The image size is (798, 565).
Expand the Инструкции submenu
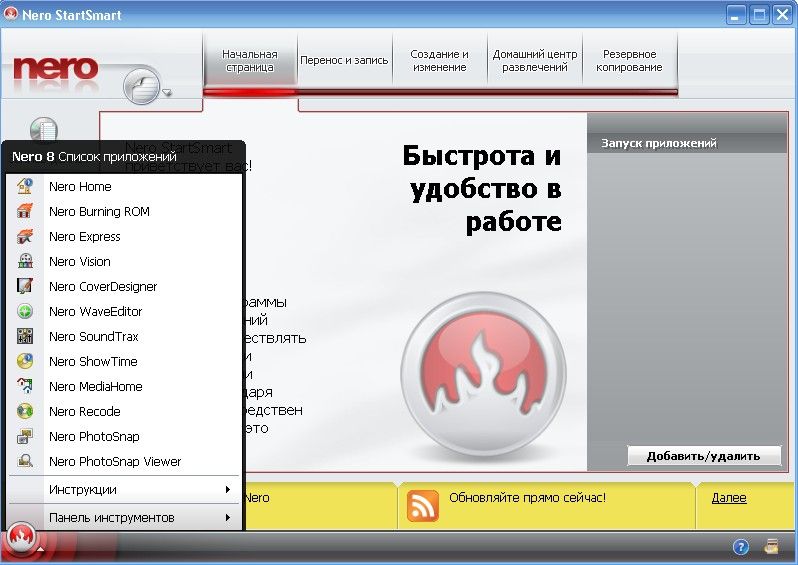[x=125, y=489]
